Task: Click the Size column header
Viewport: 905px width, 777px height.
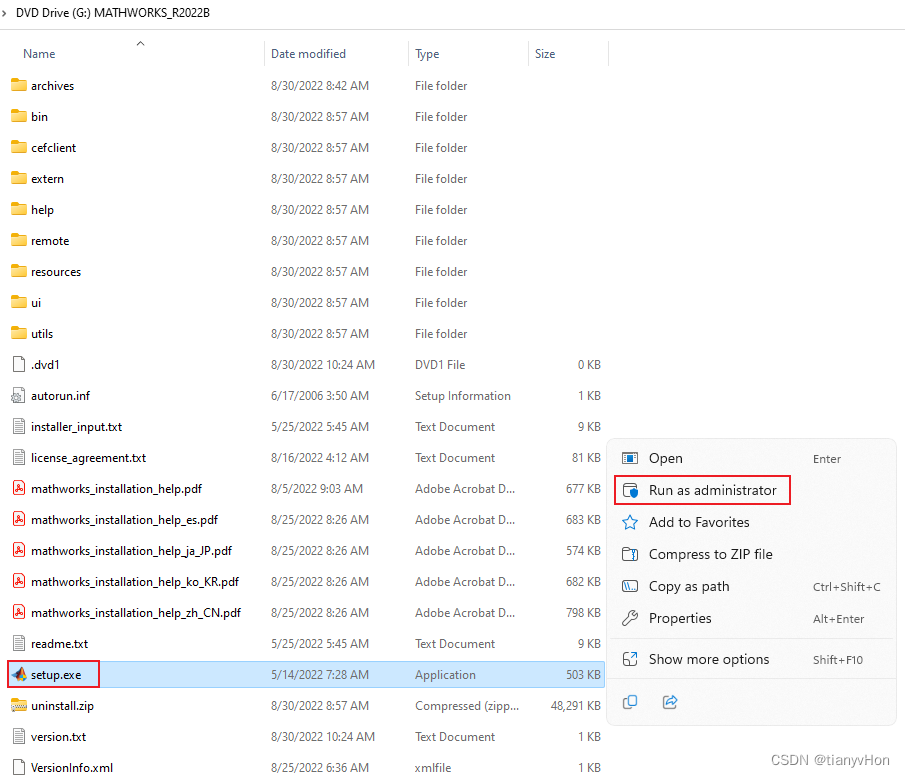Action: point(545,54)
